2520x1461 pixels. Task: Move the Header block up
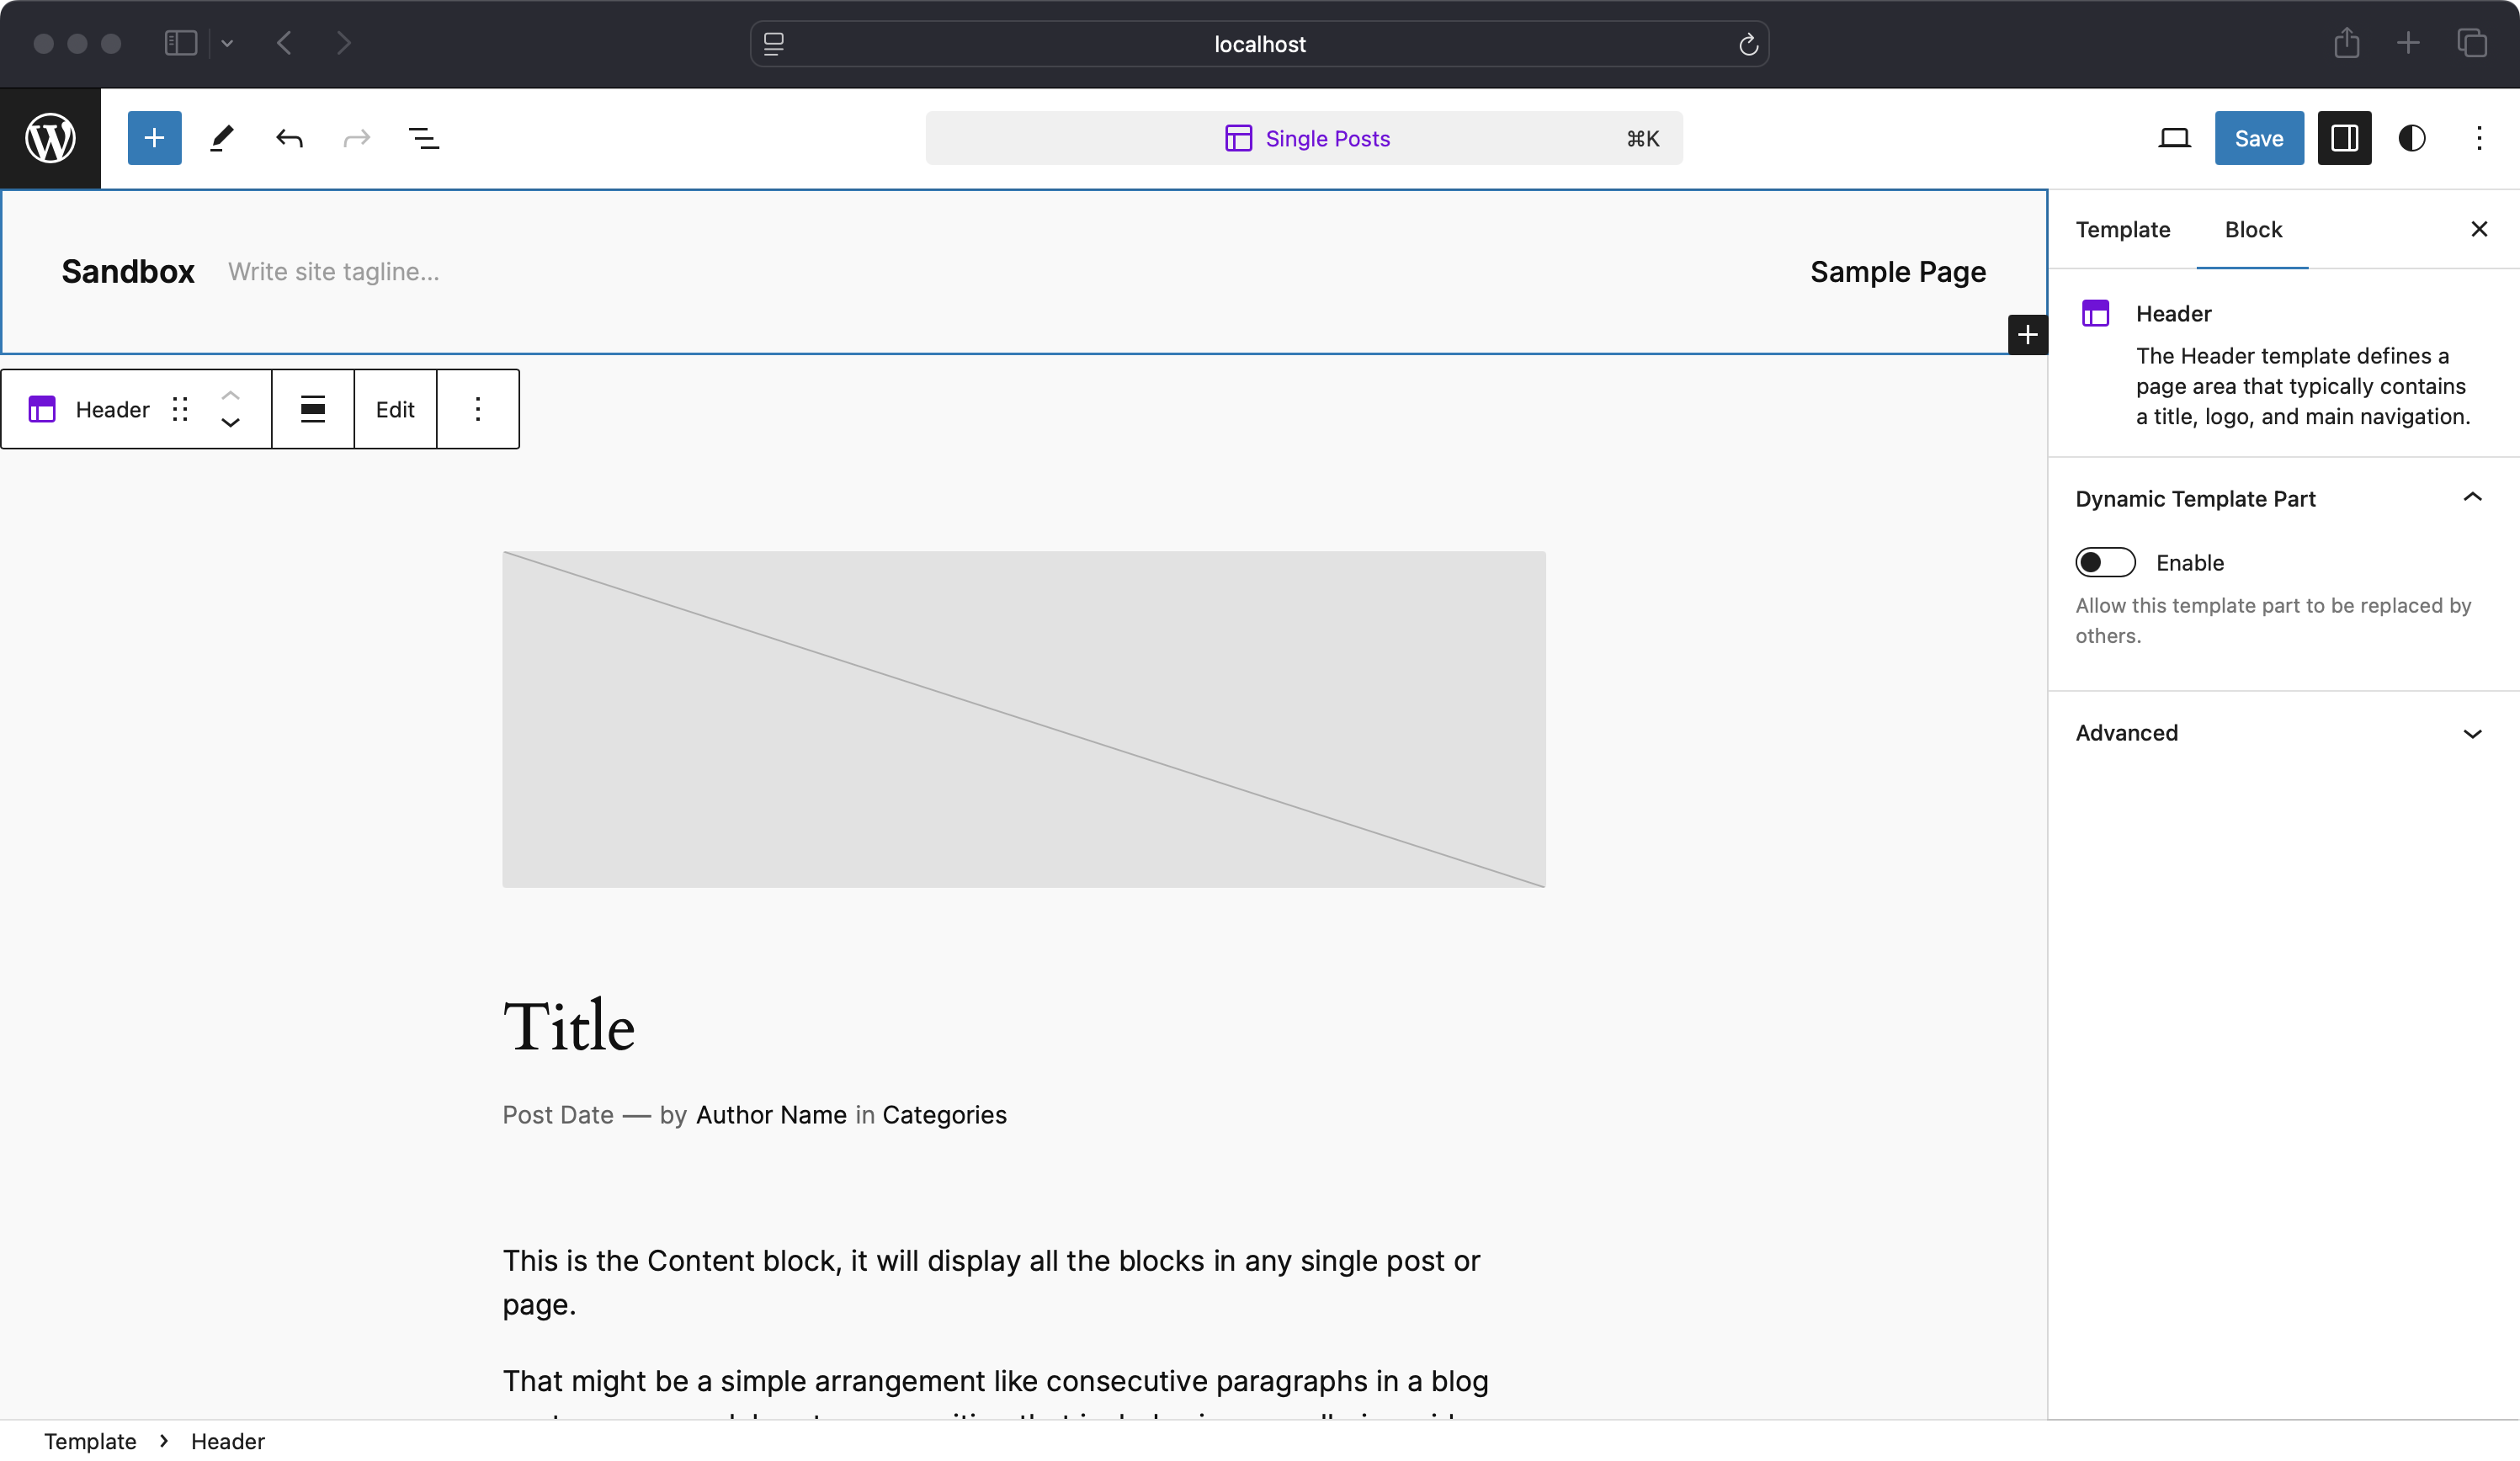(230, 395)
